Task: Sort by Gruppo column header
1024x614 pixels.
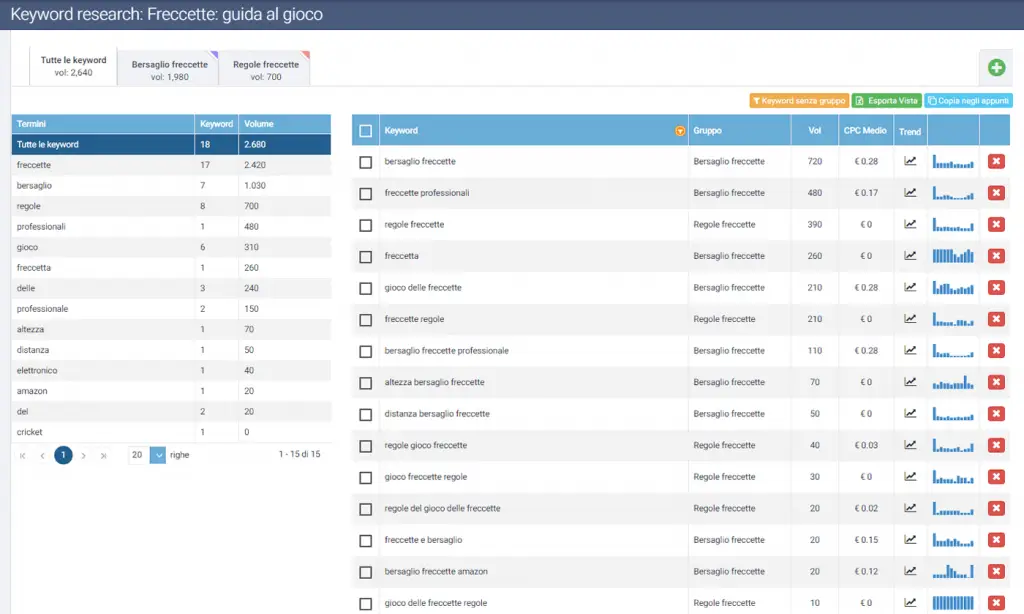Action: click(x=739, y=131)
